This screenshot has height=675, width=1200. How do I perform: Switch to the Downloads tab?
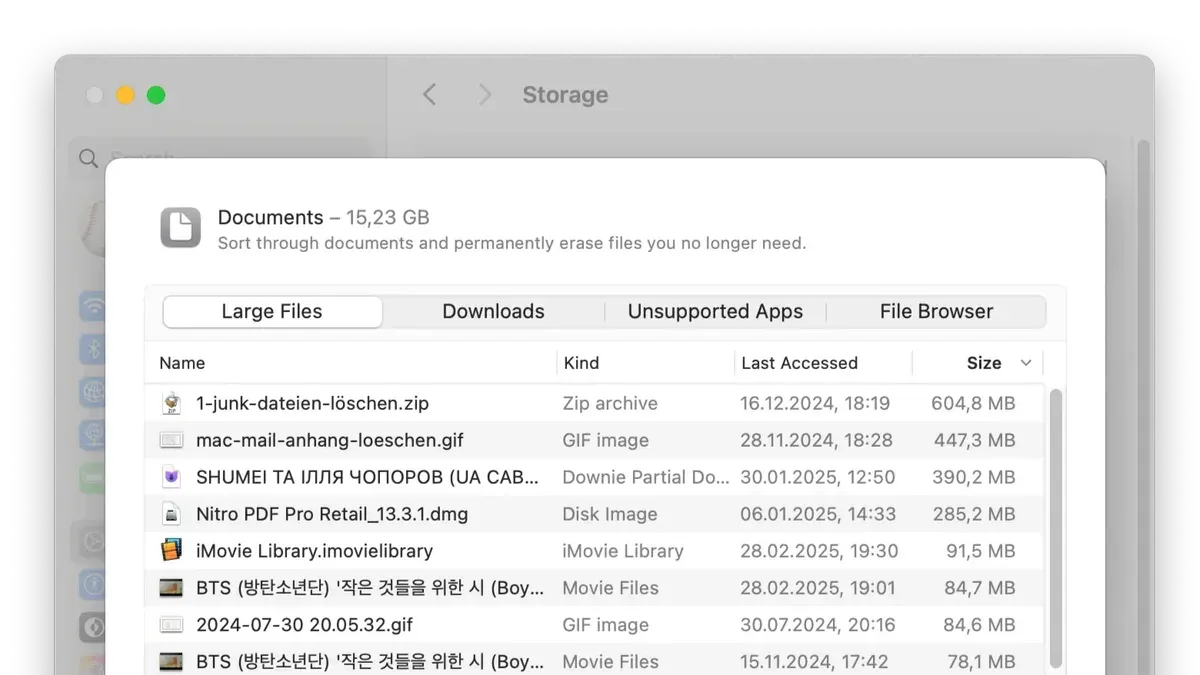point(493,312)
